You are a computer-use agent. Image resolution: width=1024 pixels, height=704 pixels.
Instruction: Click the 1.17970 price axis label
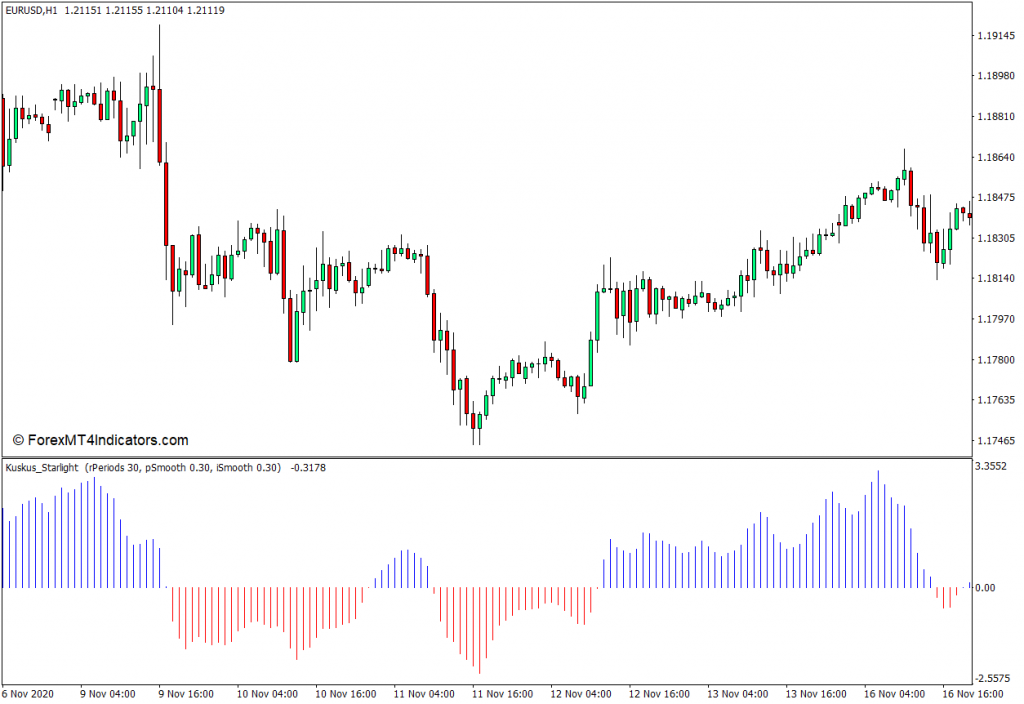click(997, 320)
